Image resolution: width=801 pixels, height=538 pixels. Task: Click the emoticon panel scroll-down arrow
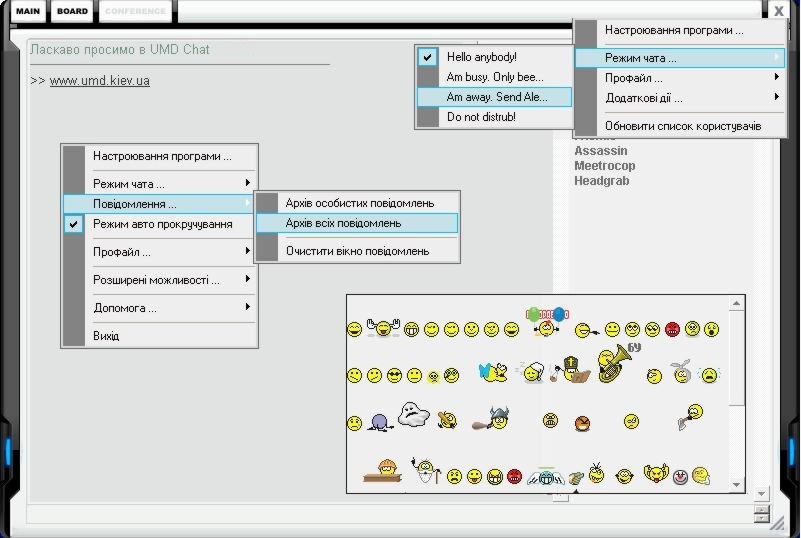pyautogui.click(x=737, y=485)
